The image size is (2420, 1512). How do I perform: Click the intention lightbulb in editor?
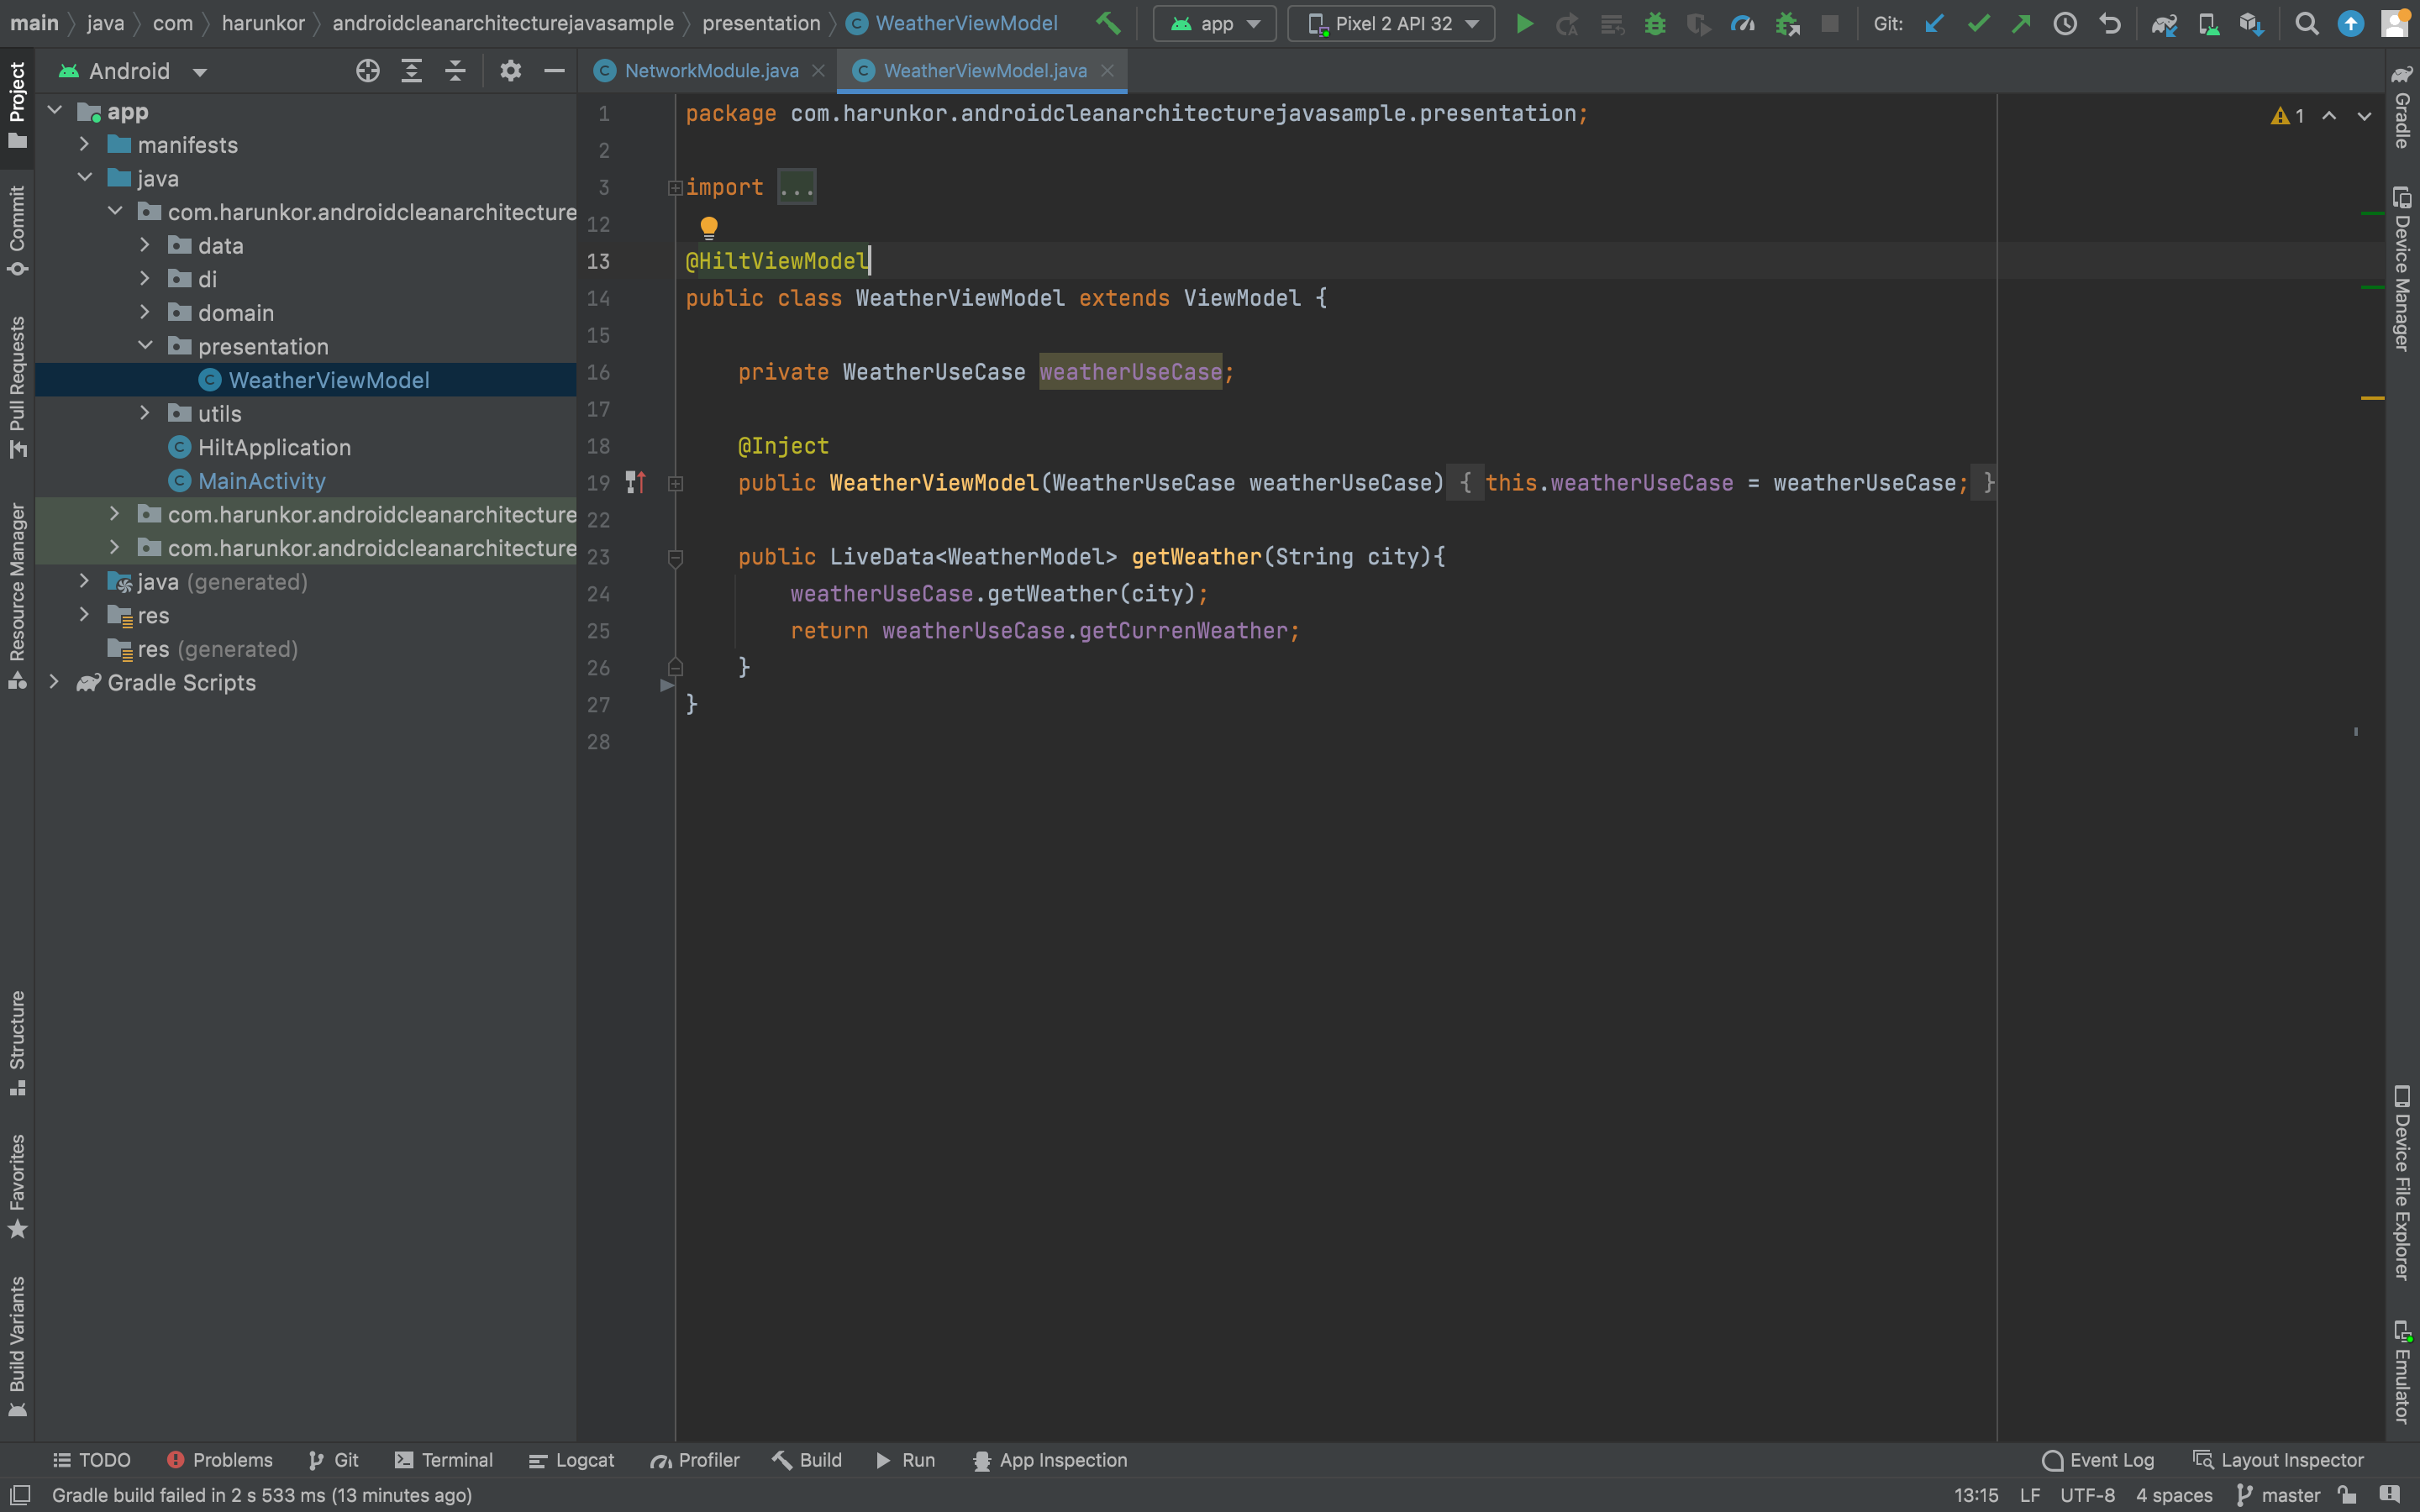click(x=709, y=227)
